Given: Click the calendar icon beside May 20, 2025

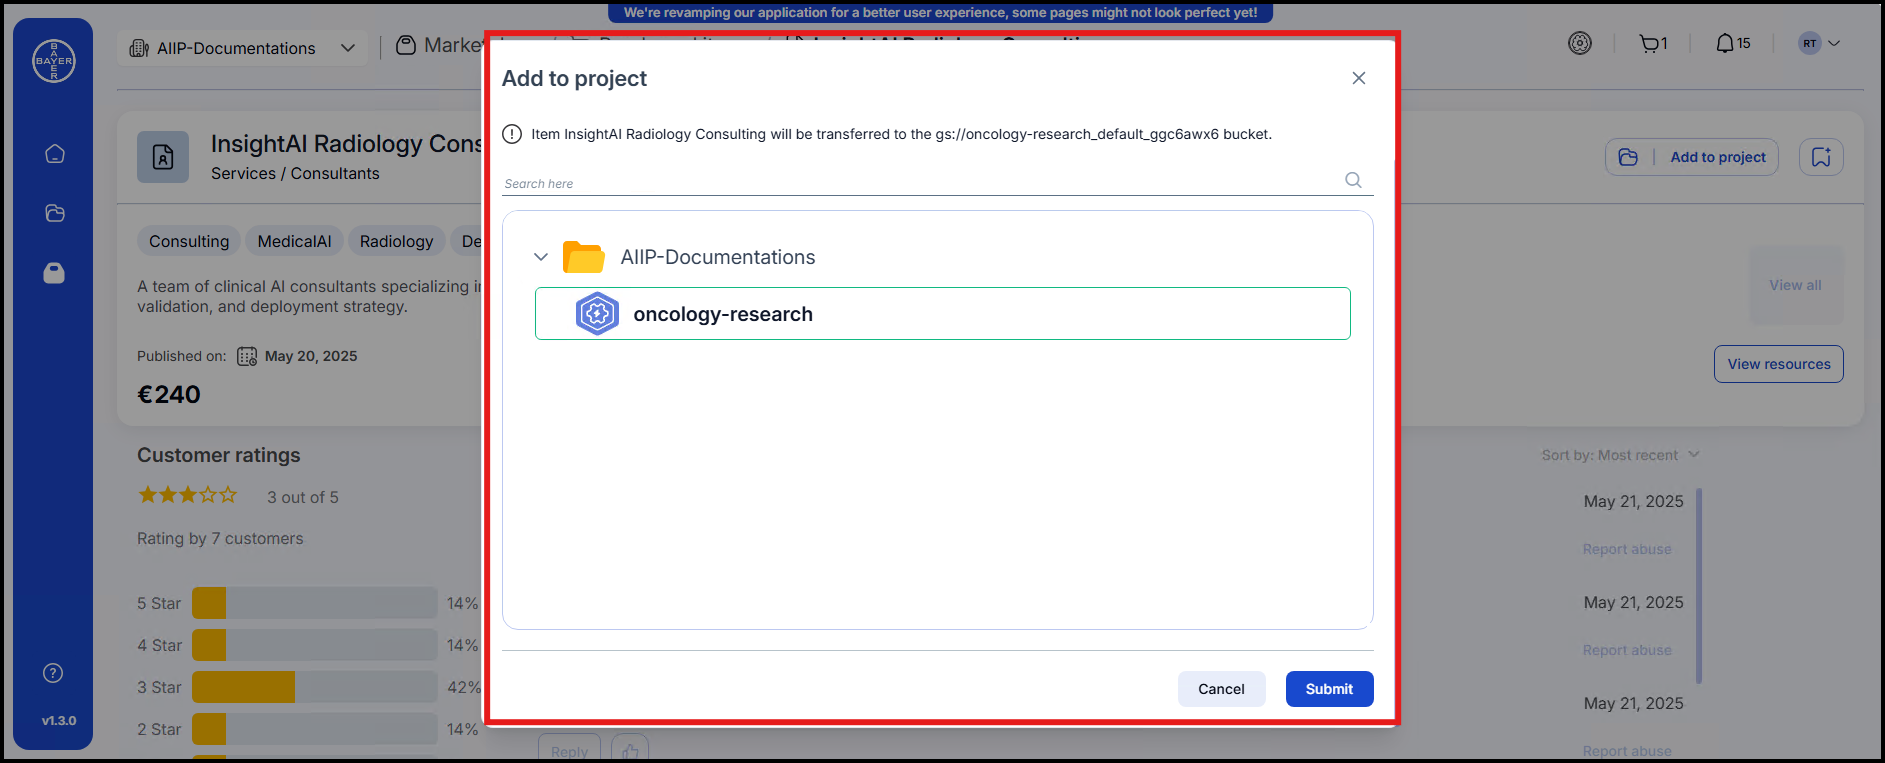Looking at the screenshot, I should tap(247, 356).
